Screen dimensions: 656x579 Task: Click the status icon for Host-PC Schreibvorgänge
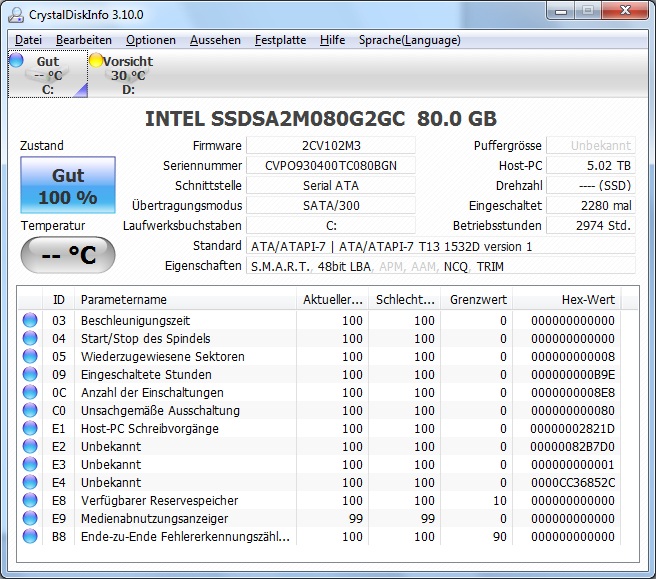30,428
